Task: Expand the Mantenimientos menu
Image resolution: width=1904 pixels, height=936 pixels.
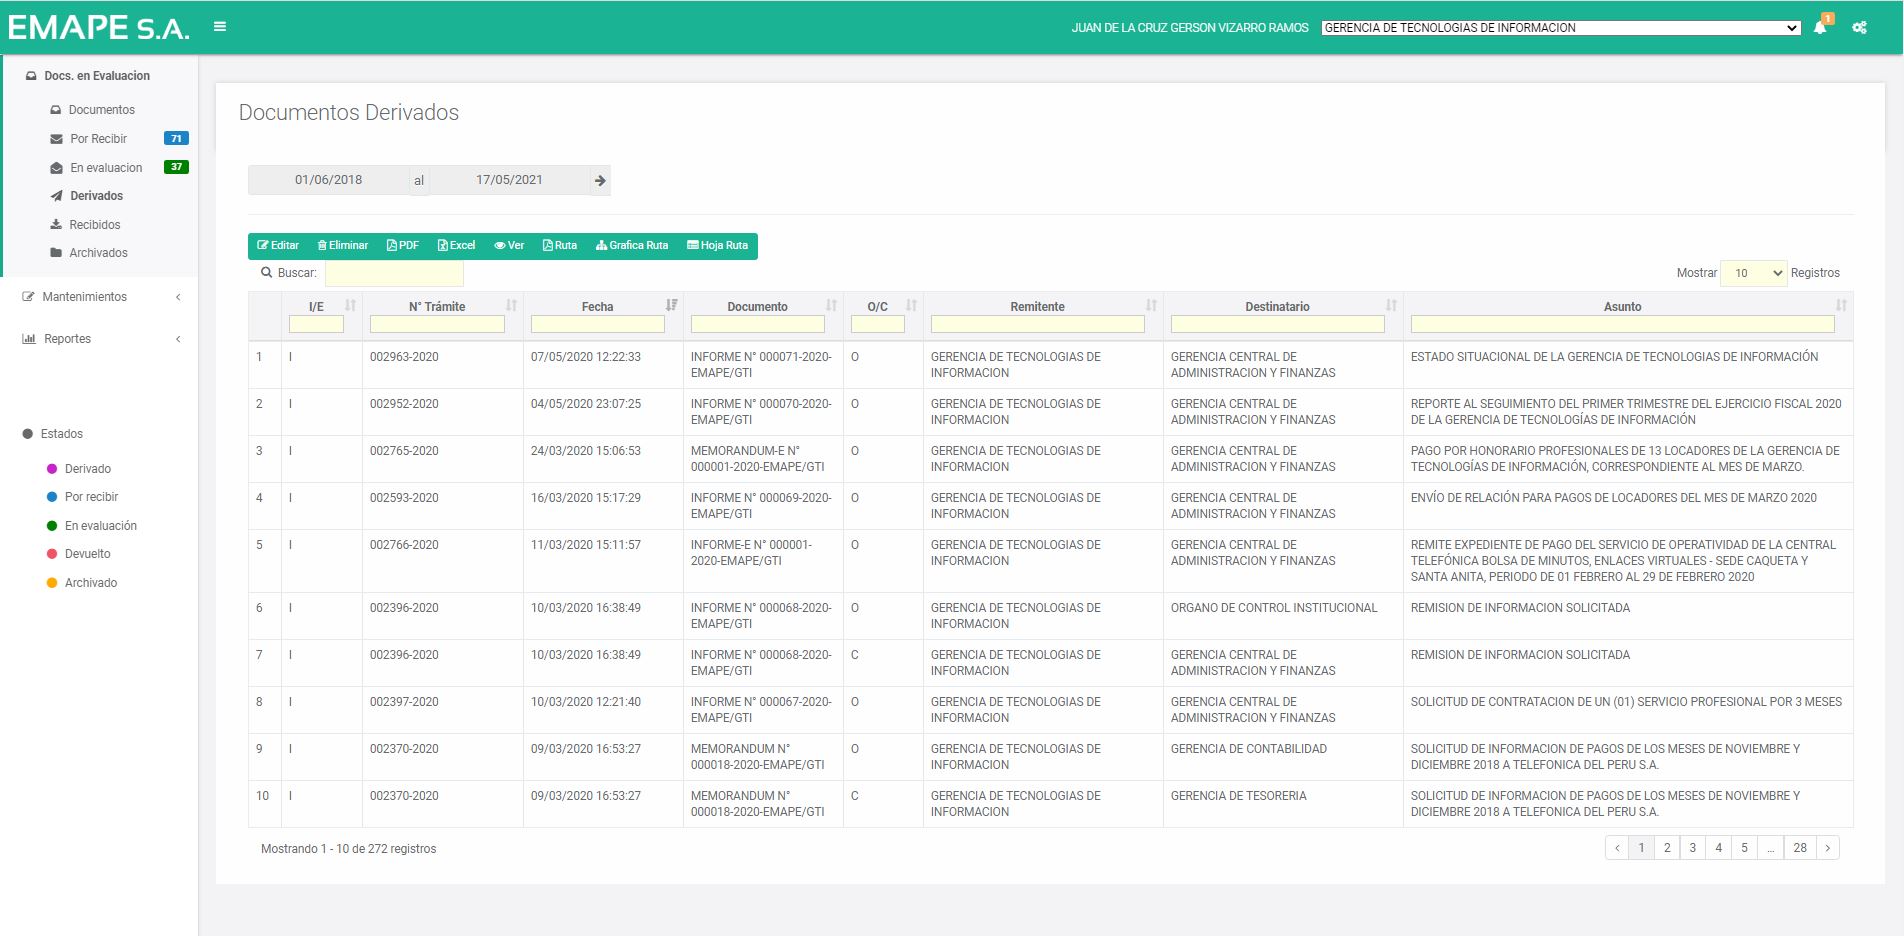Action: click(x=100, y=297)
